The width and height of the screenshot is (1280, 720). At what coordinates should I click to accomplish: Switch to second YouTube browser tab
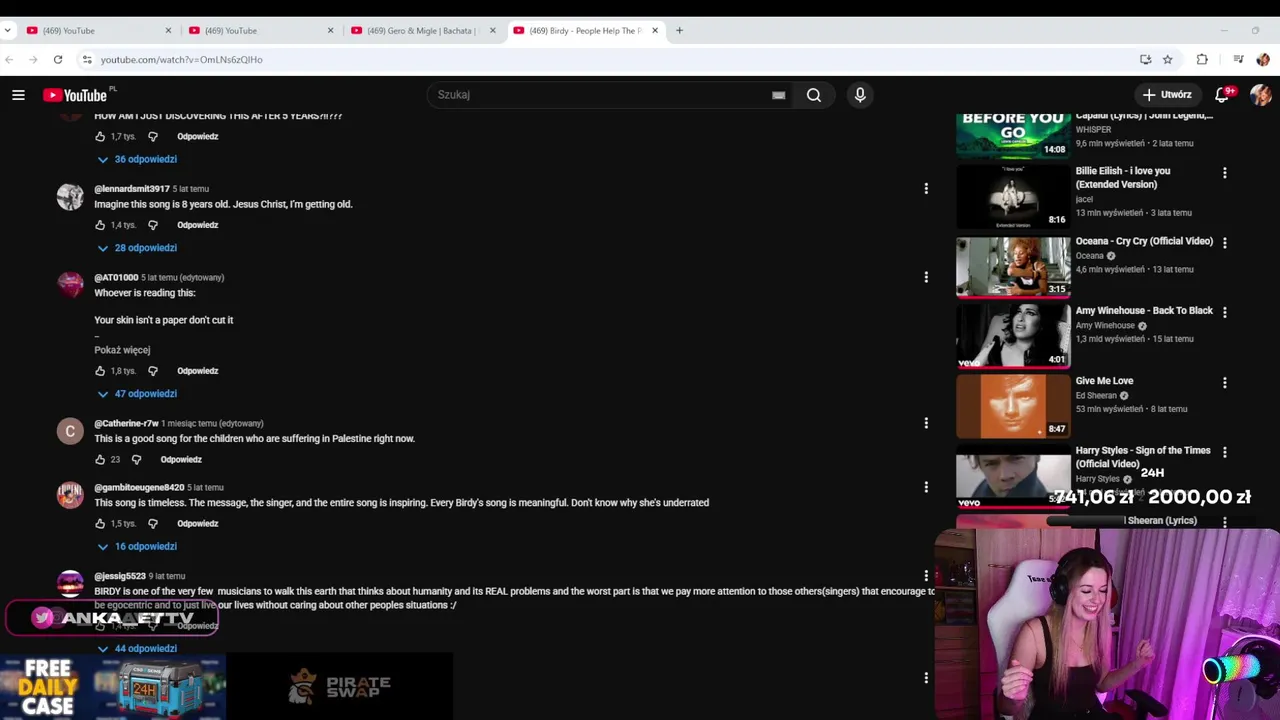260,31
